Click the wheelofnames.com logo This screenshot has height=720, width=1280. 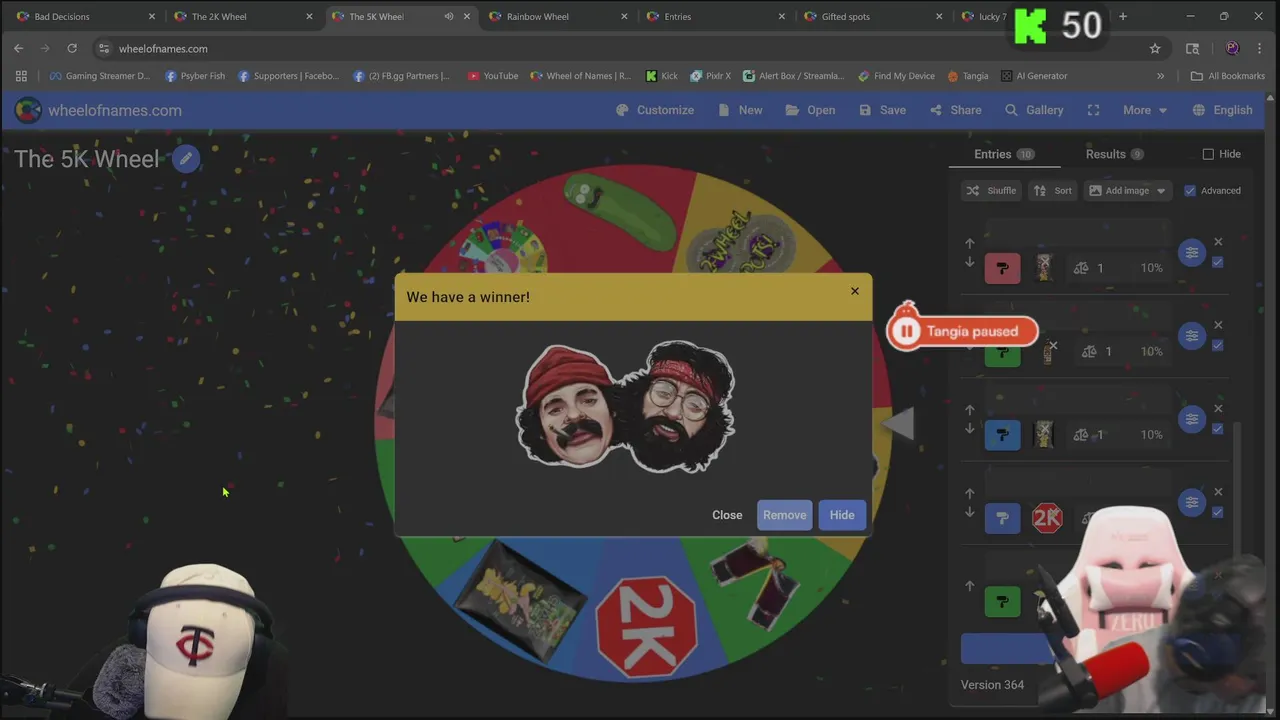98,110
